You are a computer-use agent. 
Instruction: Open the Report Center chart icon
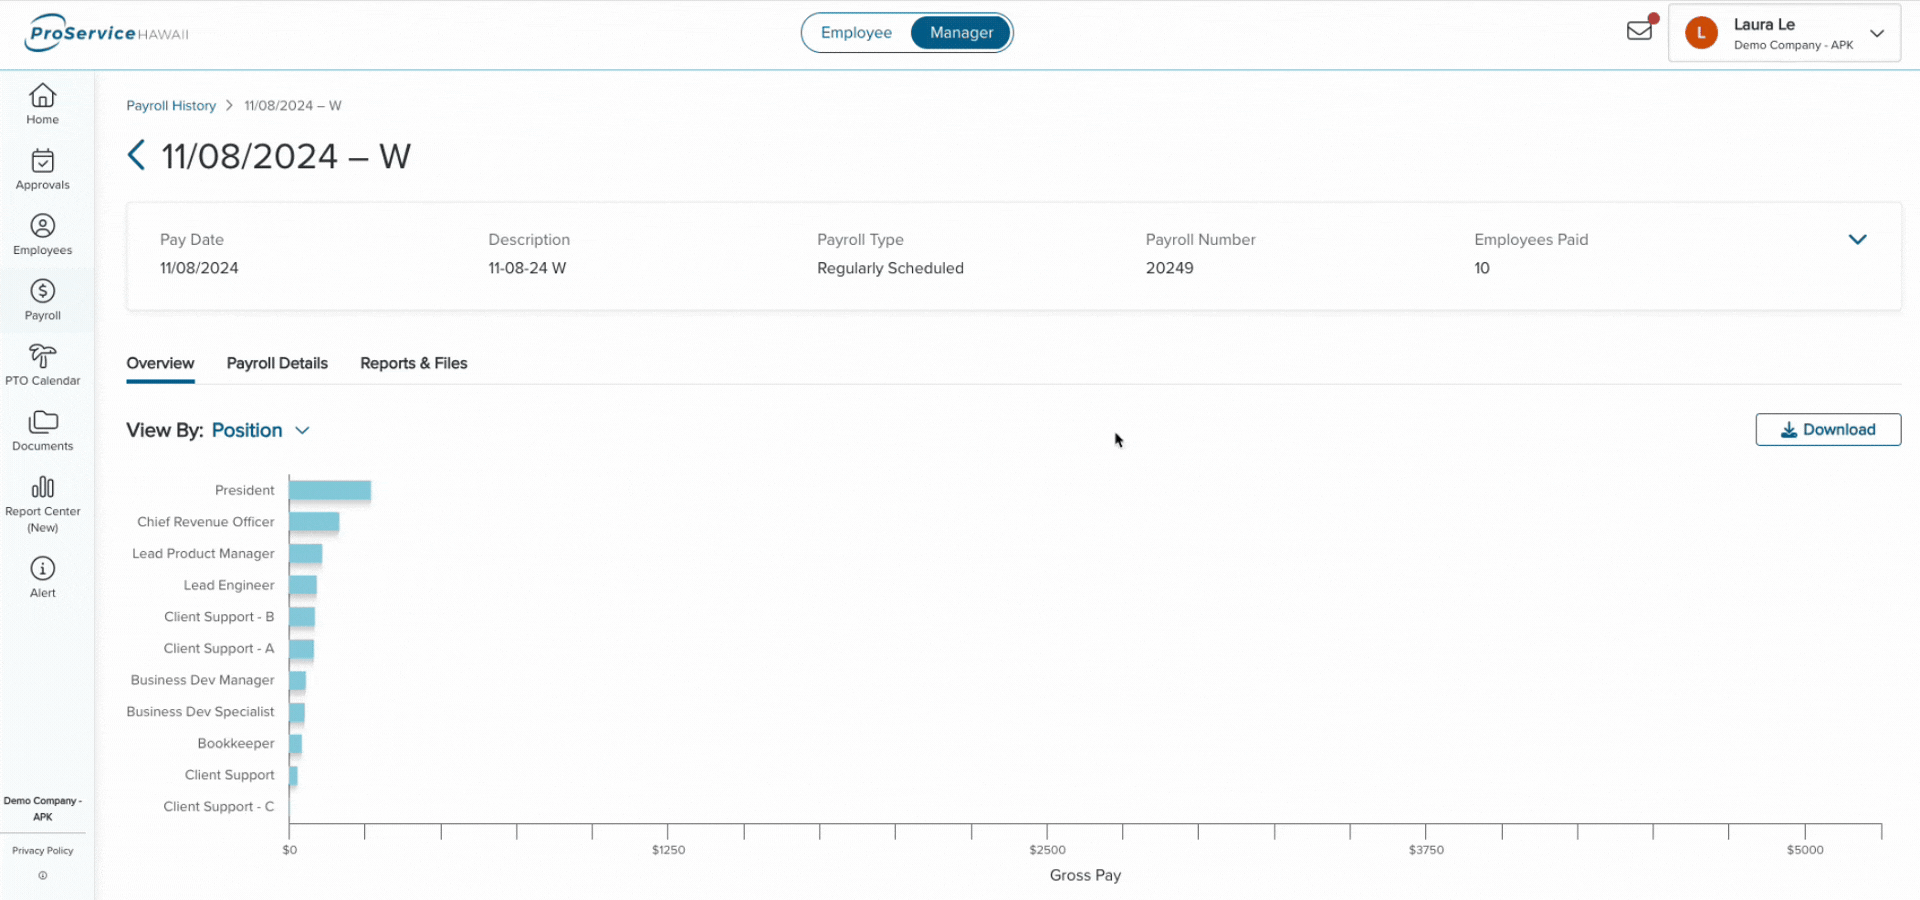[42, 487]
